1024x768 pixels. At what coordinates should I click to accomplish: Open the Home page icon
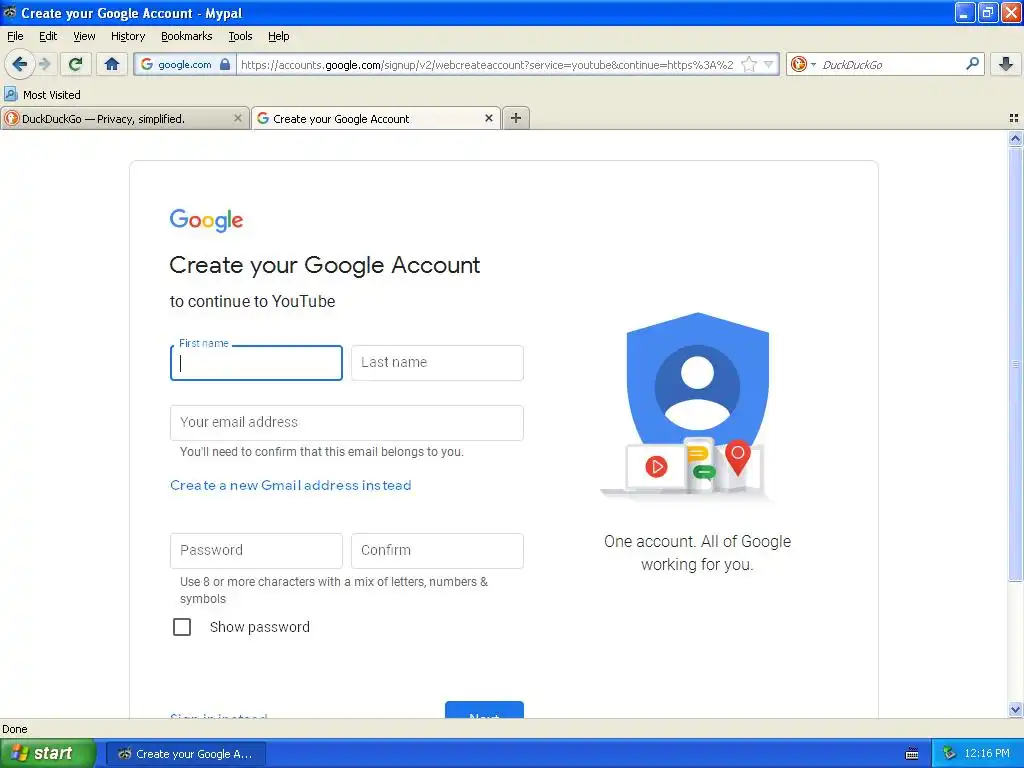point(112,64)
